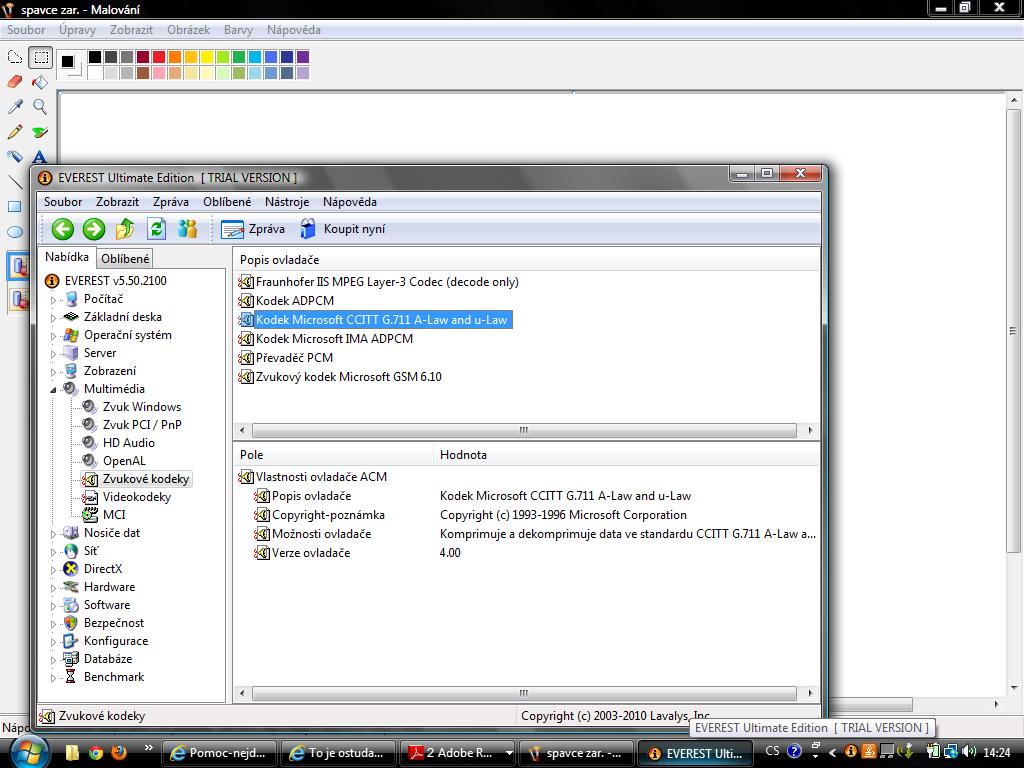This screenshot has height=768, width=1024.
Task: Click the Hodnota column header
Action: tap(626, 455)
